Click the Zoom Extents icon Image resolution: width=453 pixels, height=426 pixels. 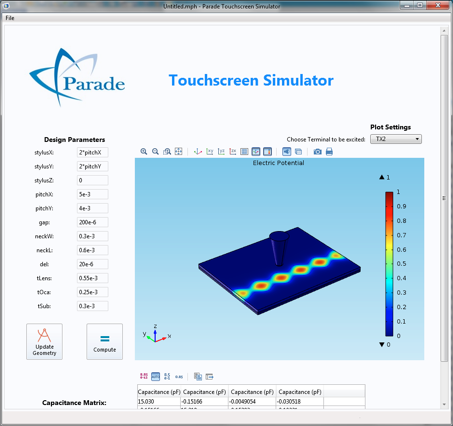pos(179,152)
